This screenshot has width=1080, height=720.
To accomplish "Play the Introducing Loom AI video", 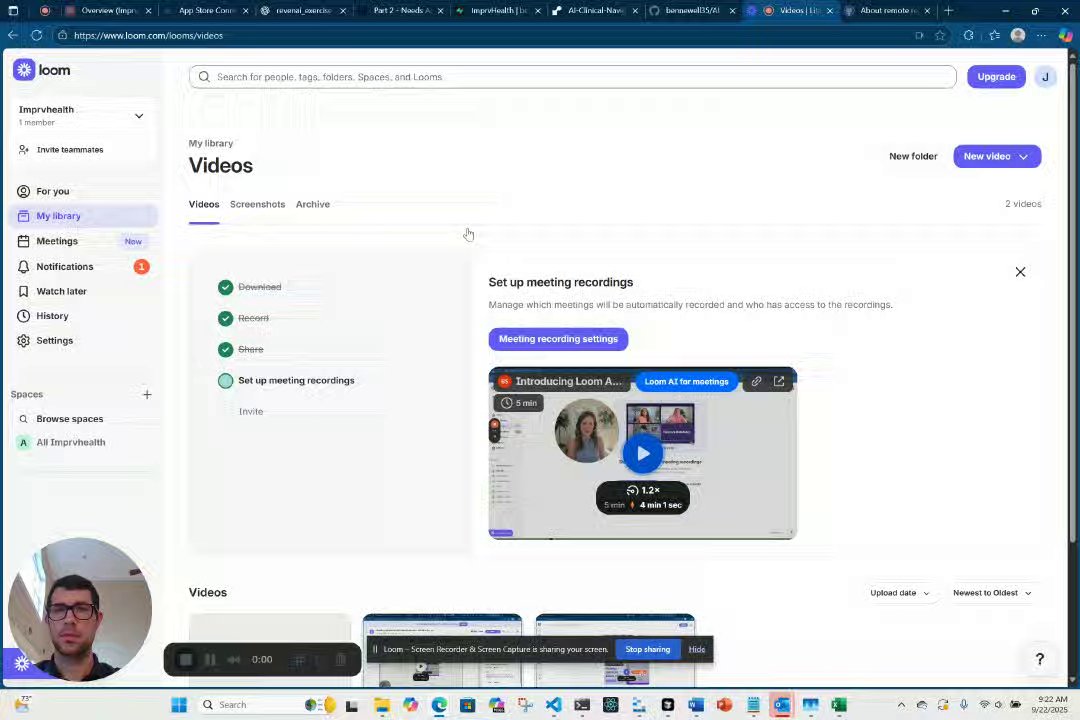I will [x=642, y=453].
